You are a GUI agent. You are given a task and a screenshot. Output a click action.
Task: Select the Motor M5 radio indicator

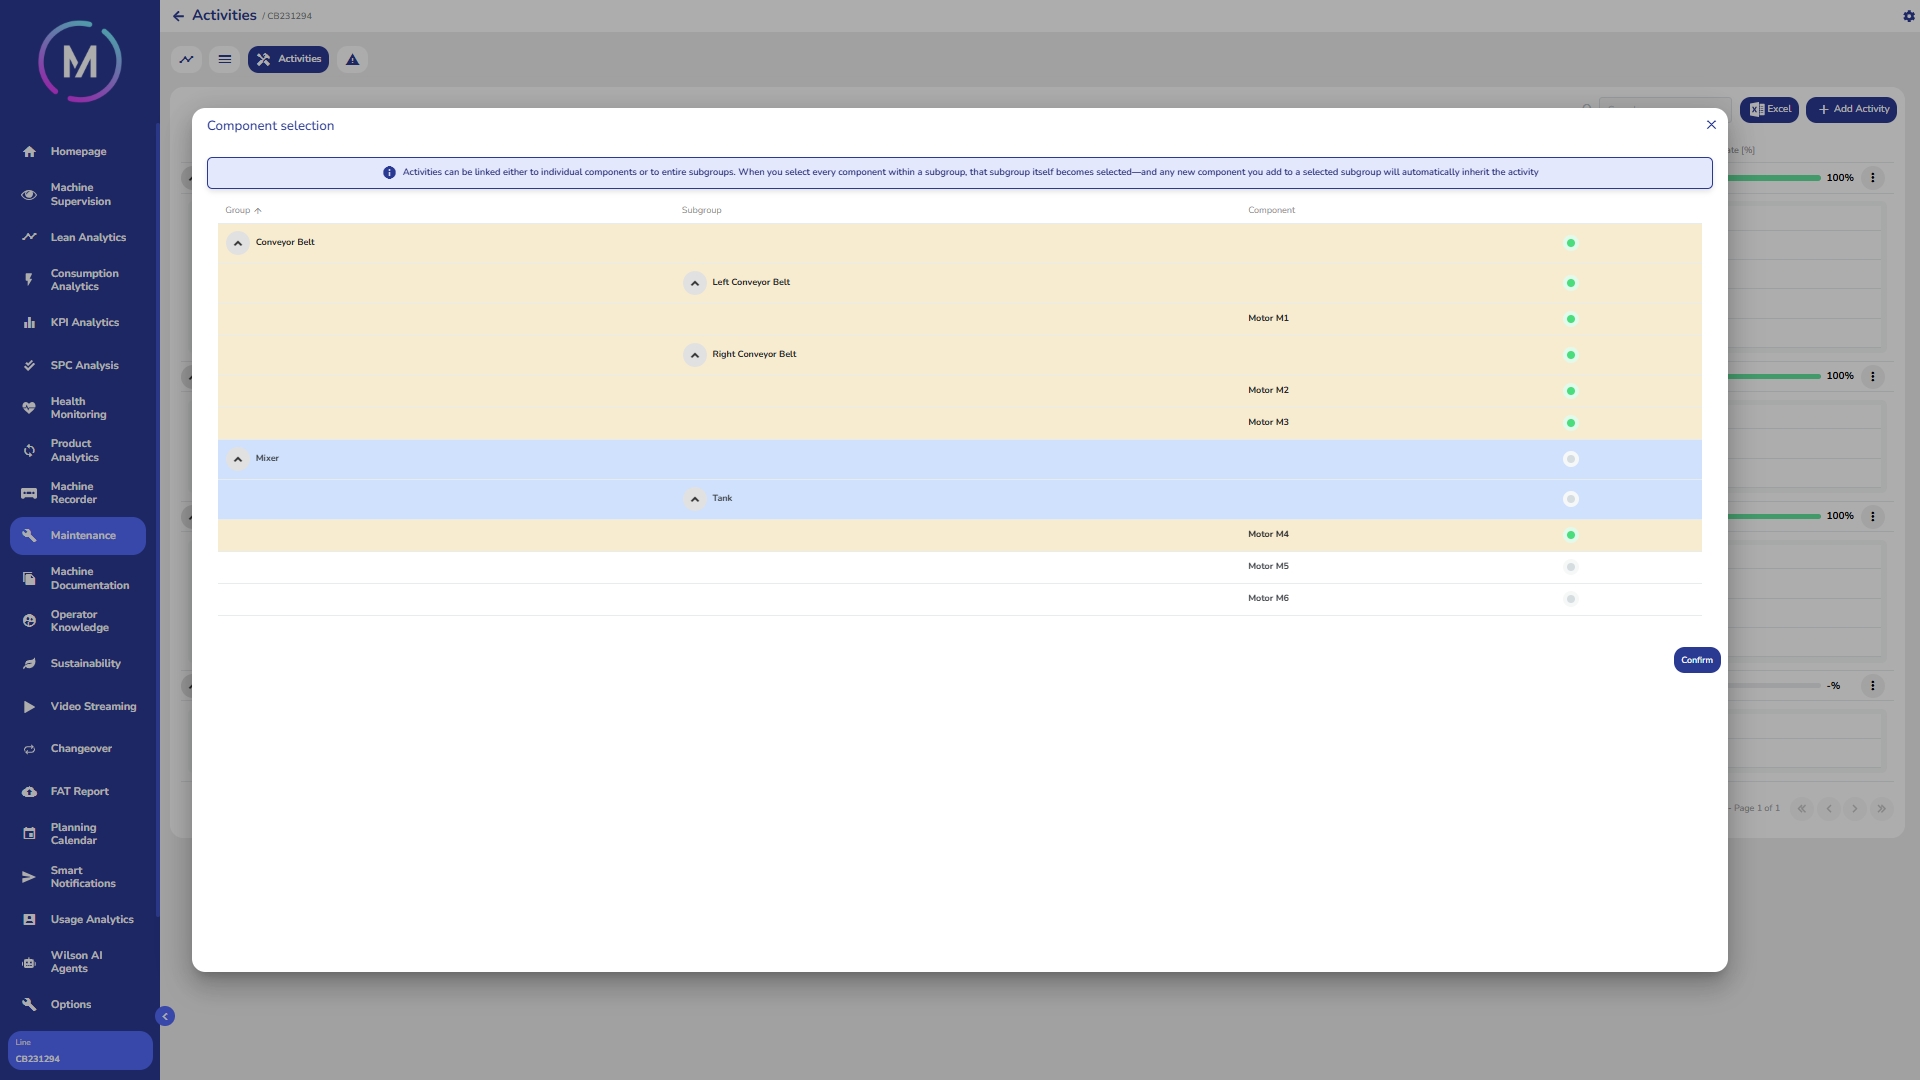[x=1570, y=567]
